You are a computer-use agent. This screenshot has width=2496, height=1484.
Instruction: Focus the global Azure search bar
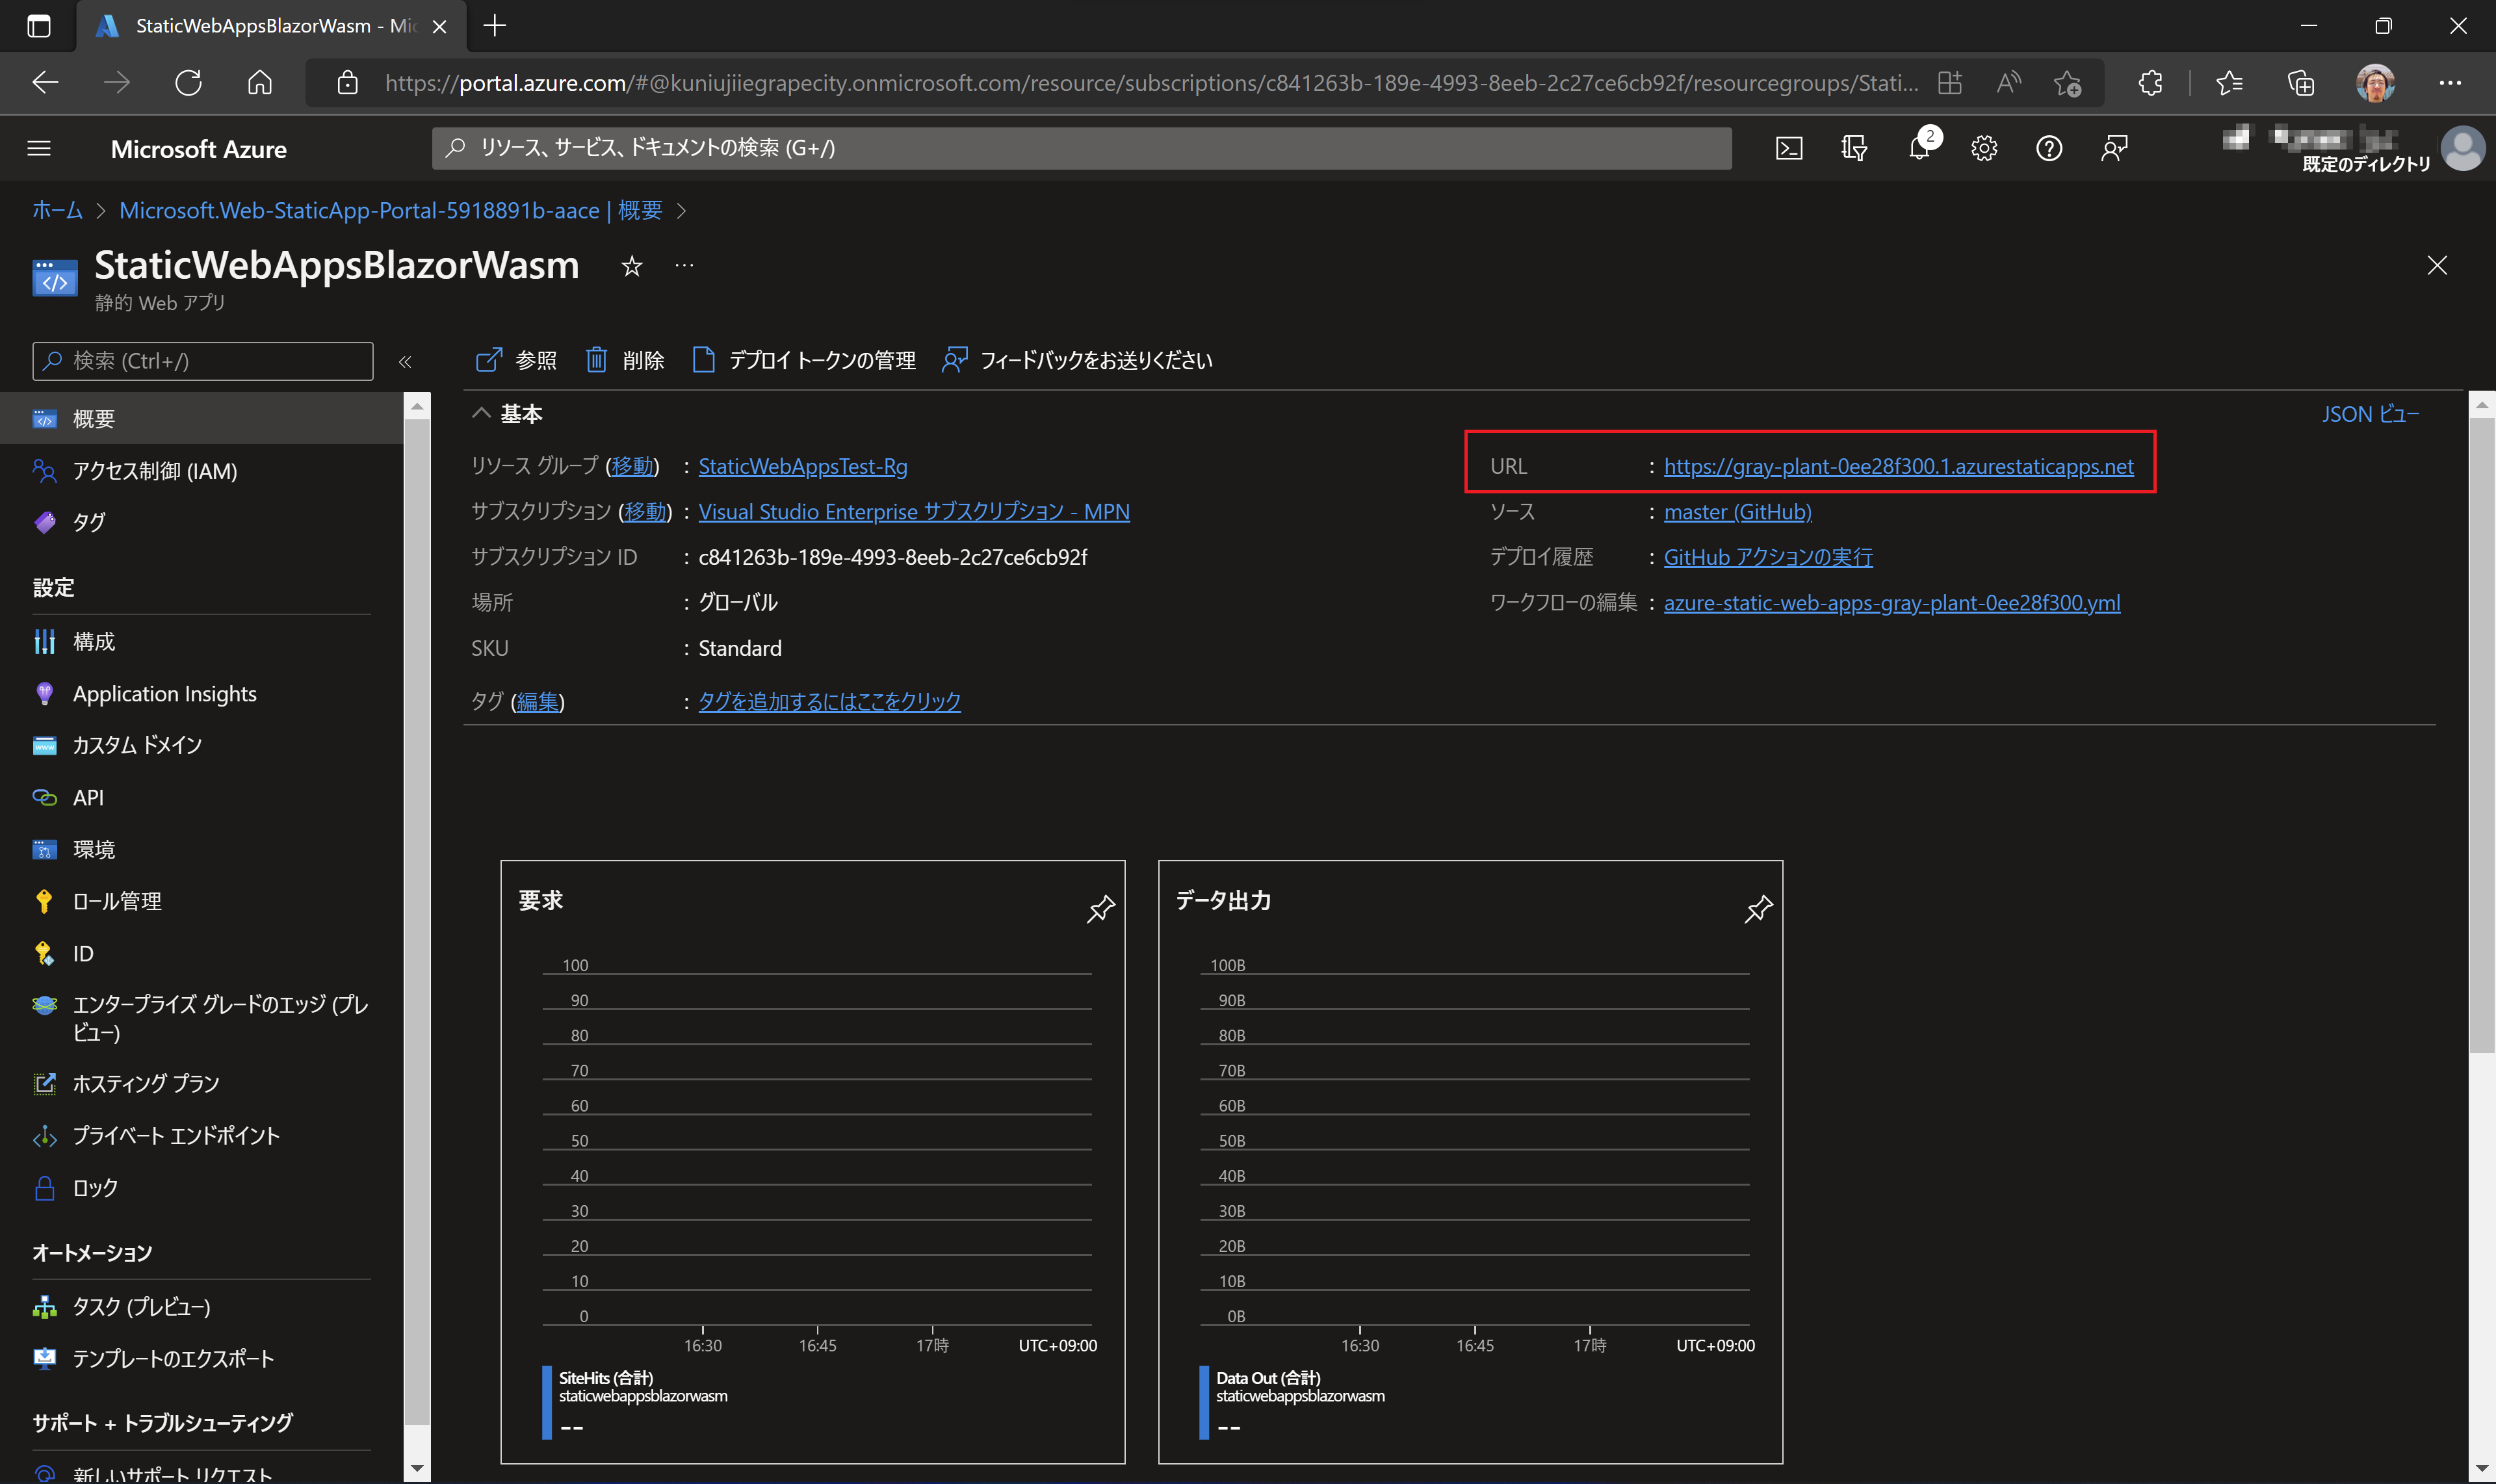[1081, 148]
